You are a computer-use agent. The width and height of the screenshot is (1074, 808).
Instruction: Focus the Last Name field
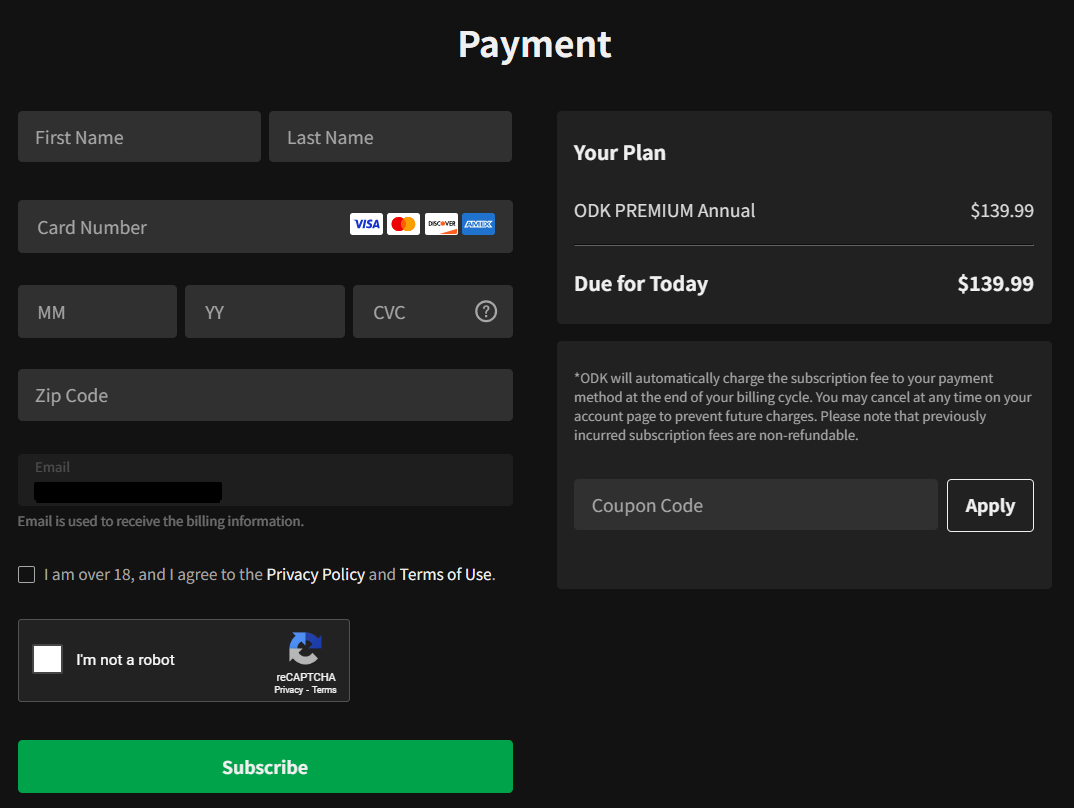pos(390,137)
